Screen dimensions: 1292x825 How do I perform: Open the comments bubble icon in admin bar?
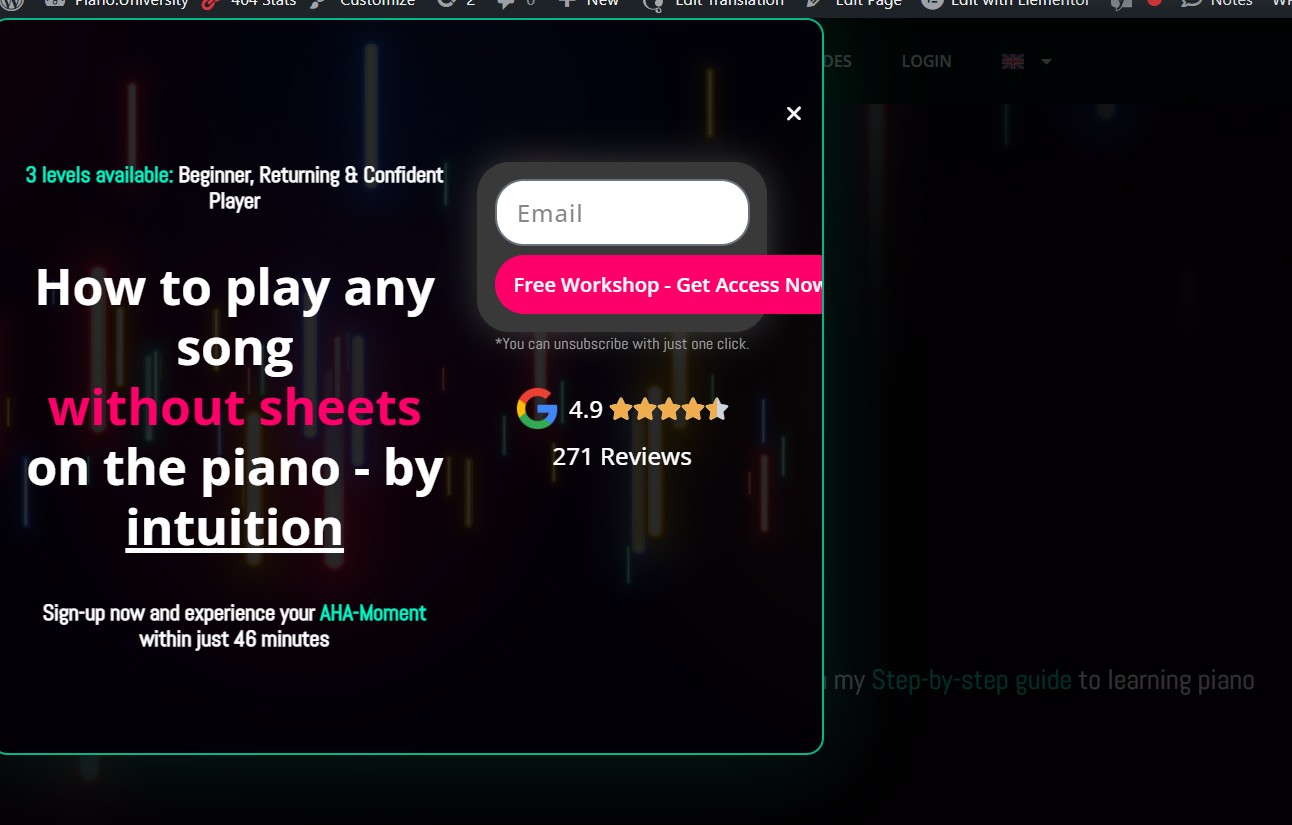515,4
